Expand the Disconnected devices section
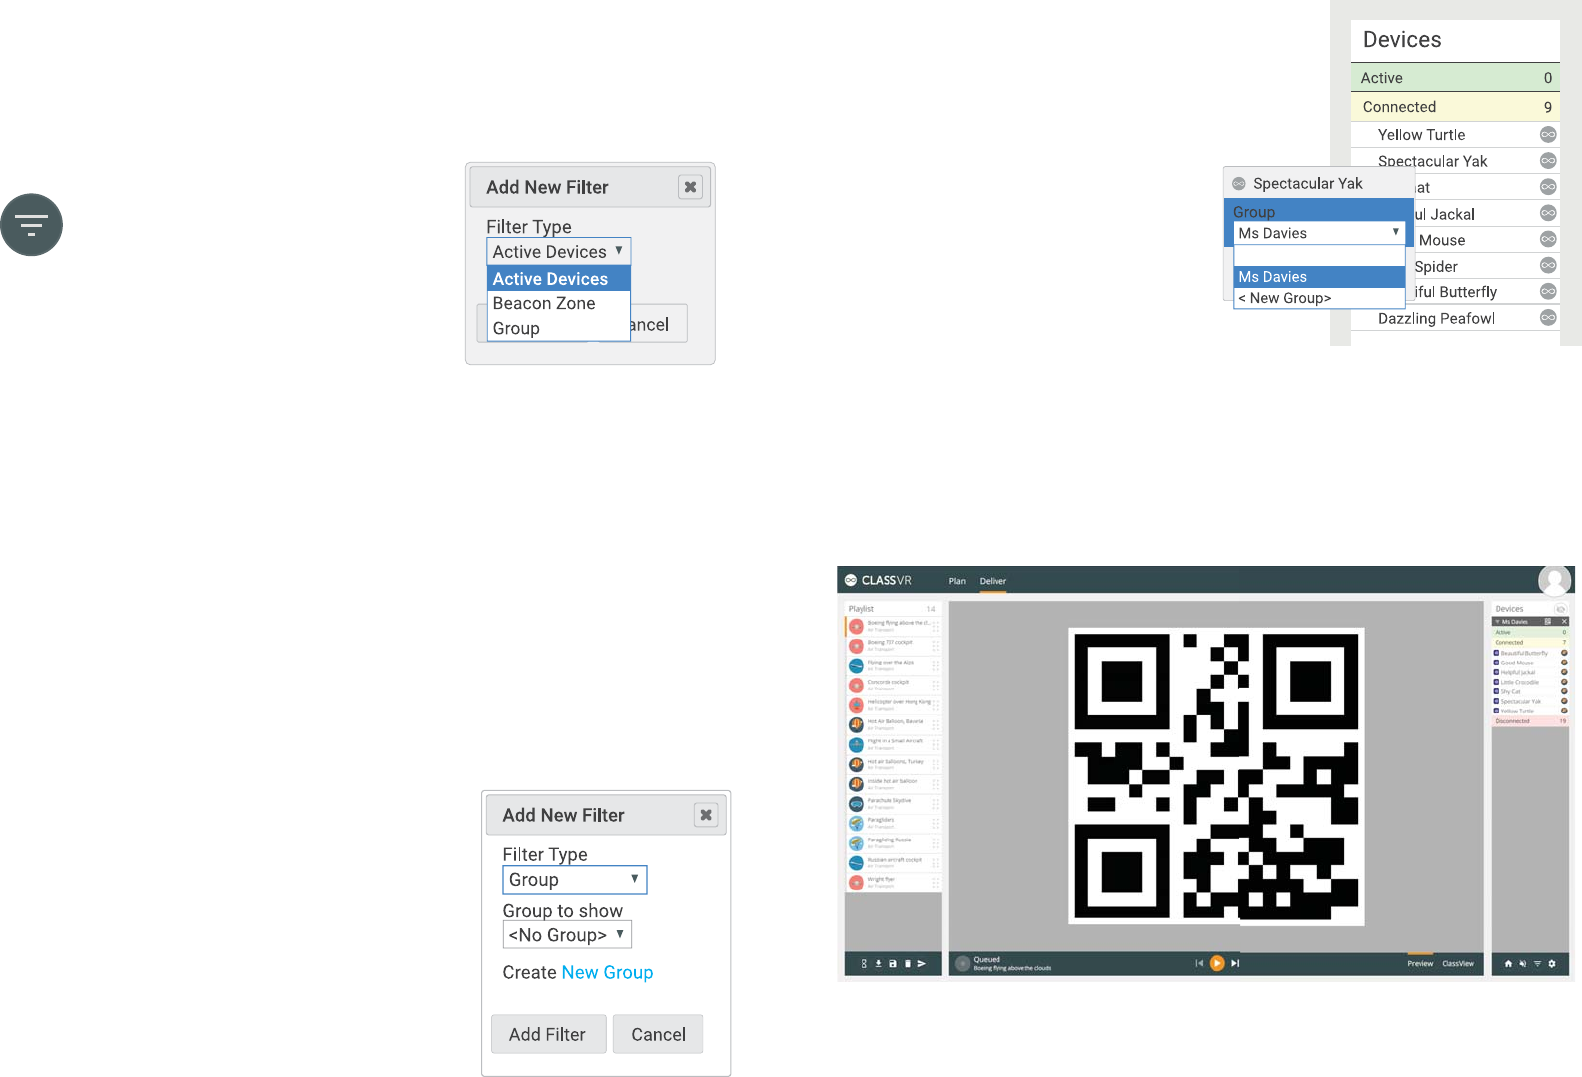This screenshot has height=1077, width=1582. click(1530, 721)
